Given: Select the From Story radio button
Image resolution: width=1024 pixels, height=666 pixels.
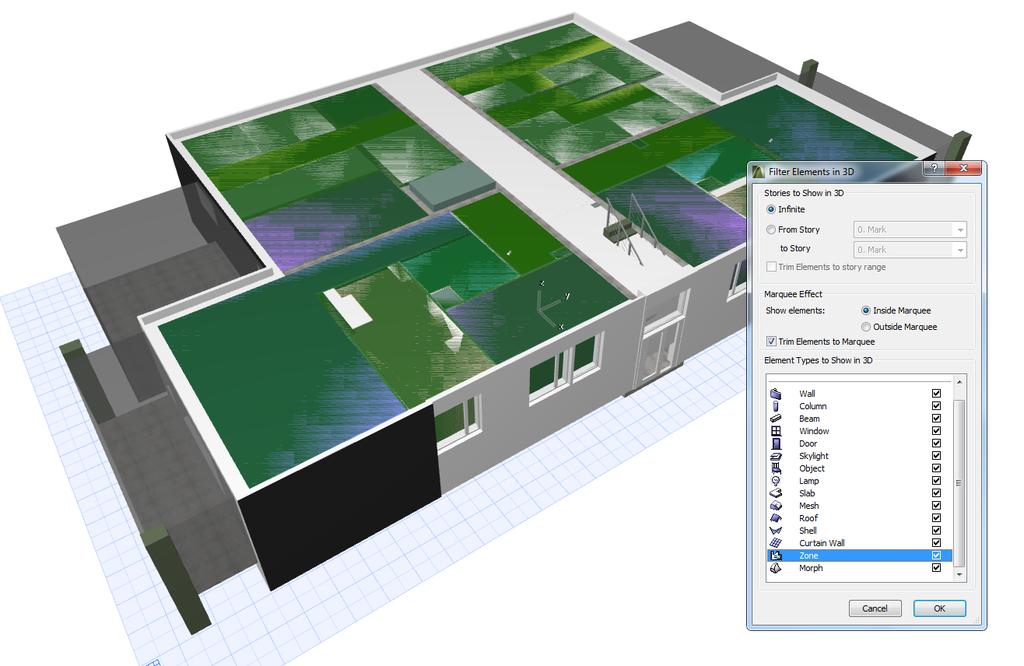Looking at the screenshot, I should 771,230.
